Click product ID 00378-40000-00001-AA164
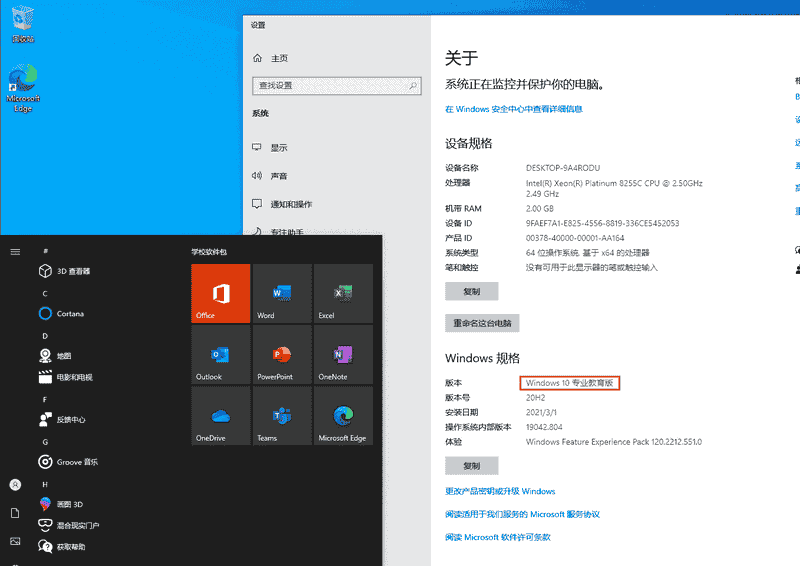 pyautogui.click(x=575, y=238)
